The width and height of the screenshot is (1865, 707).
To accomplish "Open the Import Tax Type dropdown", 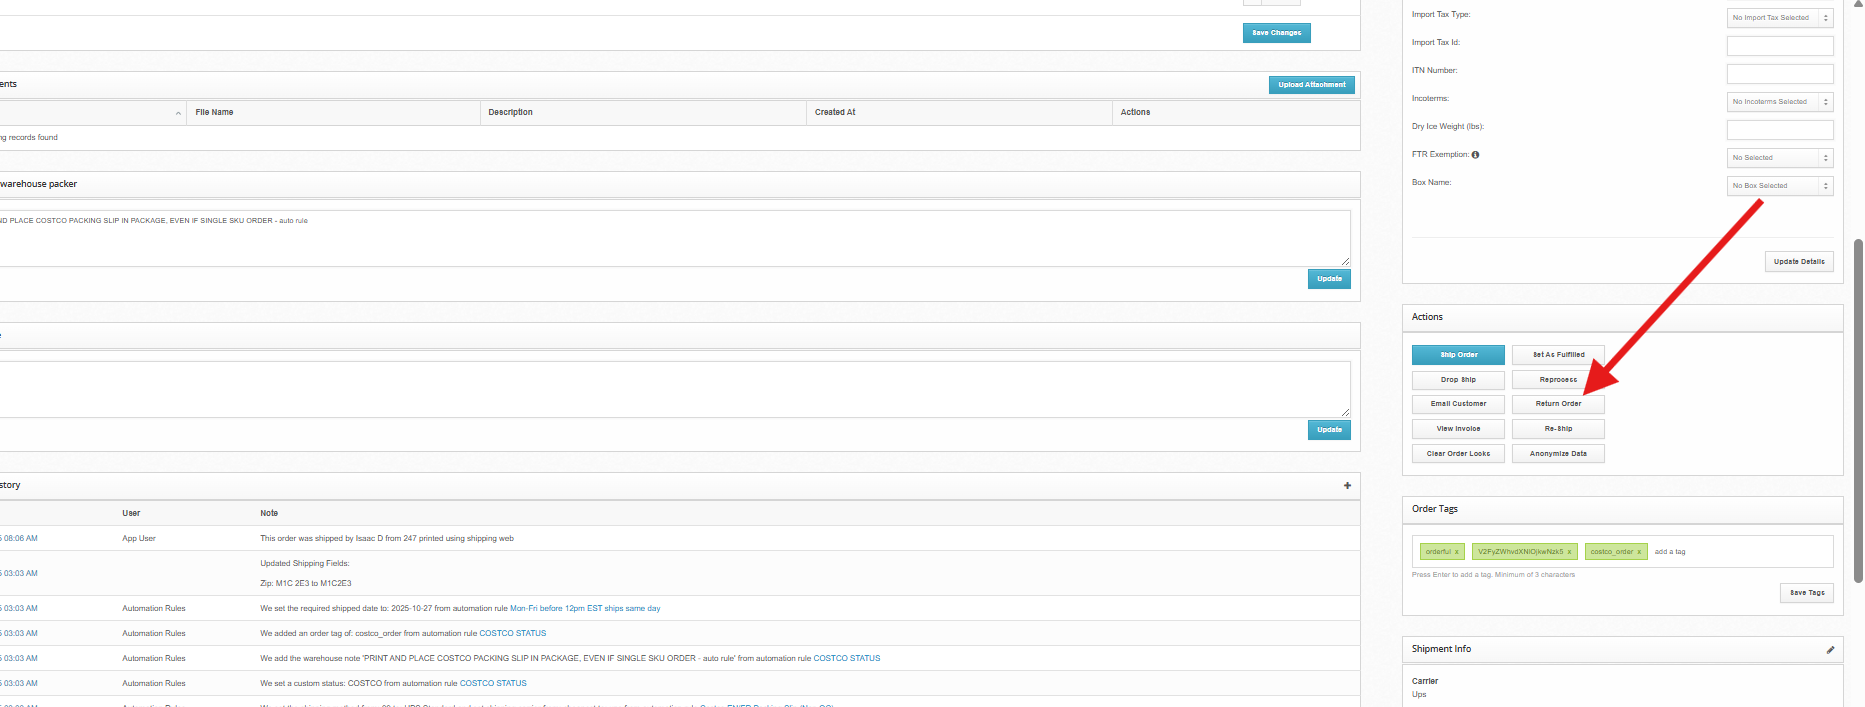I will click(x=1780, y=18).
